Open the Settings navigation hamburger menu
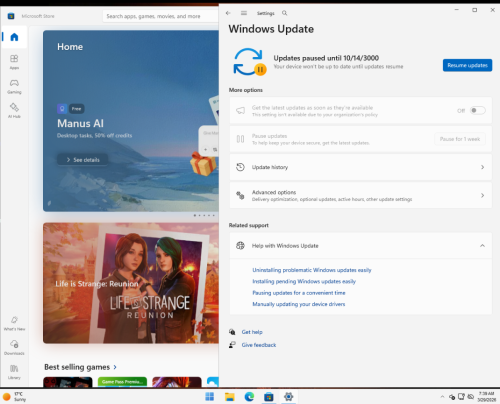 [x=244, y=13]
